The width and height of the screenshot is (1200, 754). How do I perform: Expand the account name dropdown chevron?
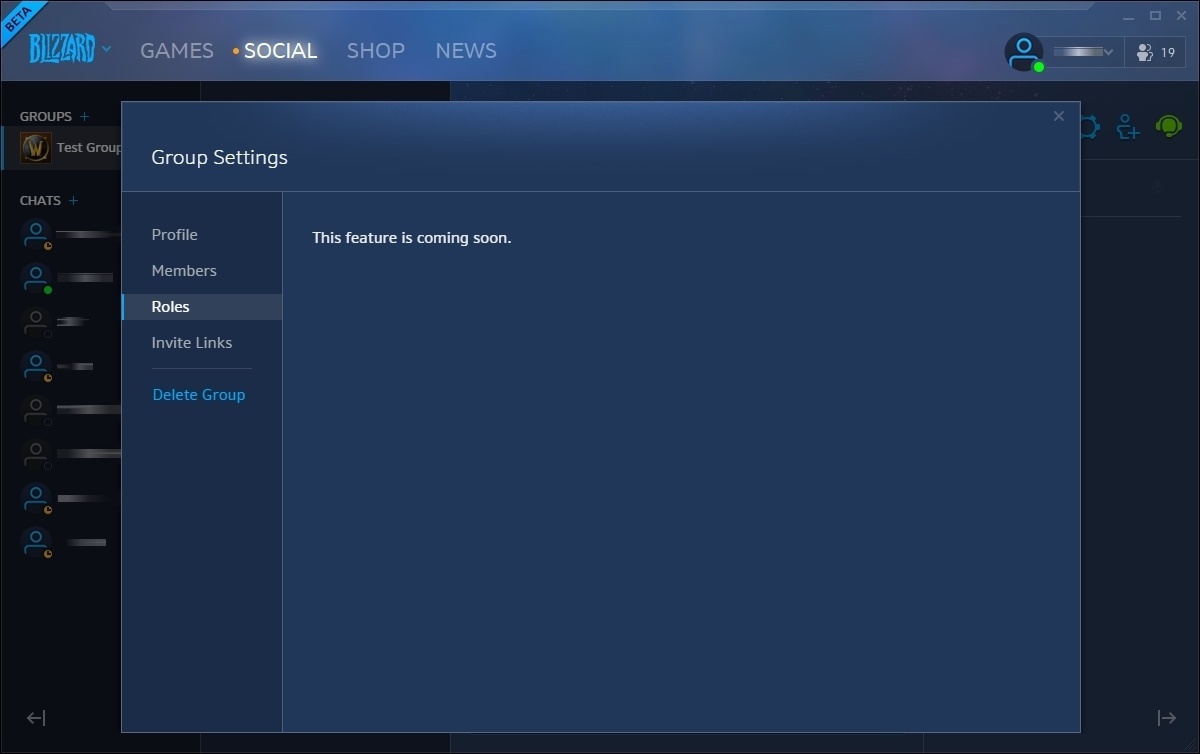point(1108,52)
